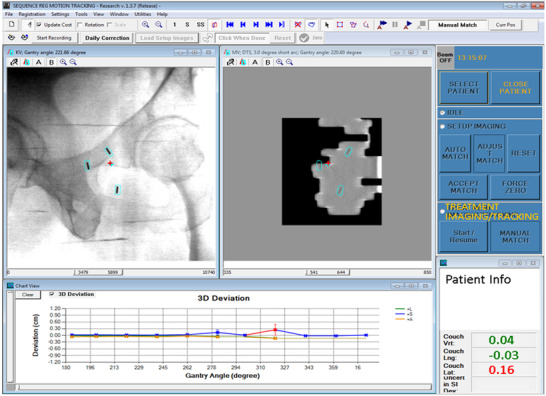Click the ADJUST MATCH button
This screenshot has height=396, width=546.
point(489,153)
